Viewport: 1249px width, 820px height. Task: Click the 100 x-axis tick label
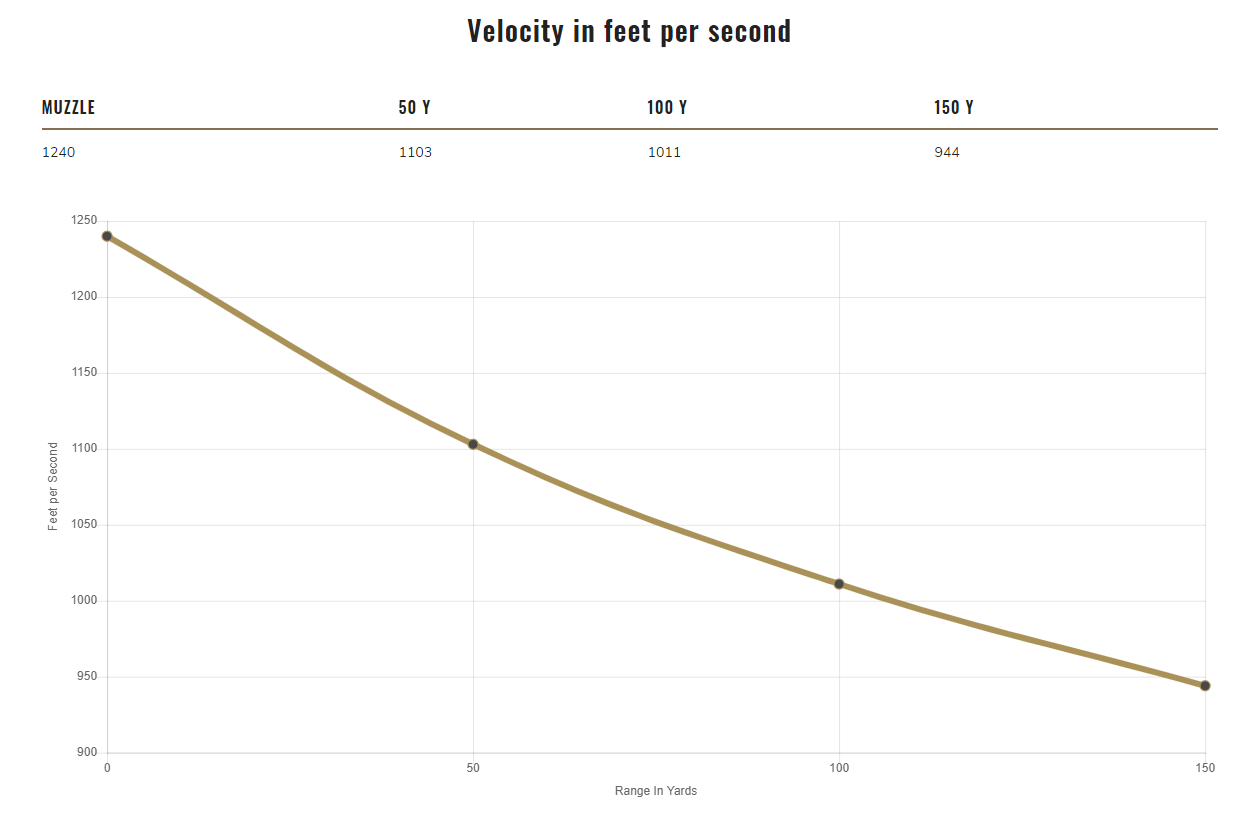tap(839, 768)
